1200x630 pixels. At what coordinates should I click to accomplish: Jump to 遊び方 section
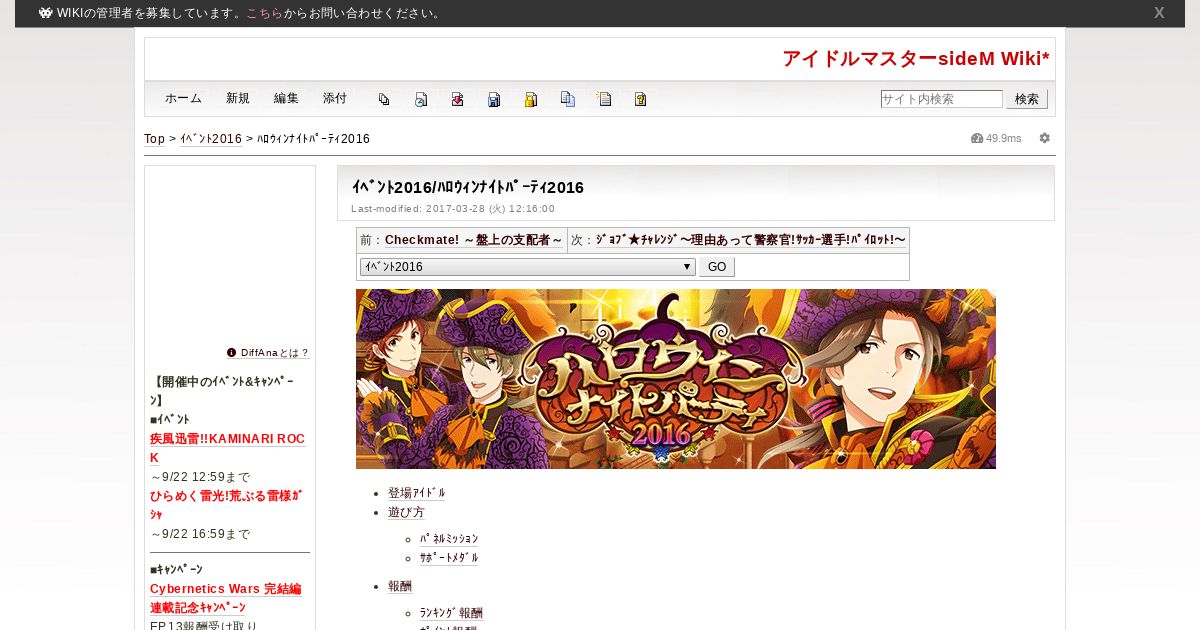(x=406, y=512)
